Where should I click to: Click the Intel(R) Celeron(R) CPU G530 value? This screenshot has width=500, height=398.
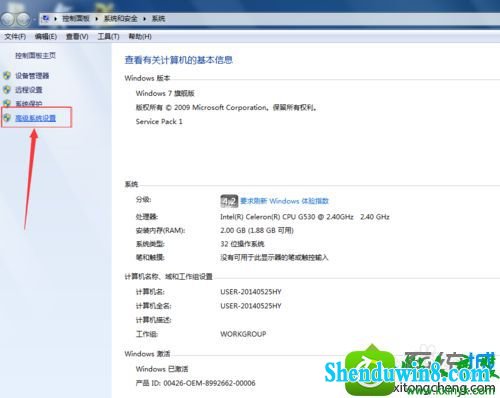click(305, 217)
